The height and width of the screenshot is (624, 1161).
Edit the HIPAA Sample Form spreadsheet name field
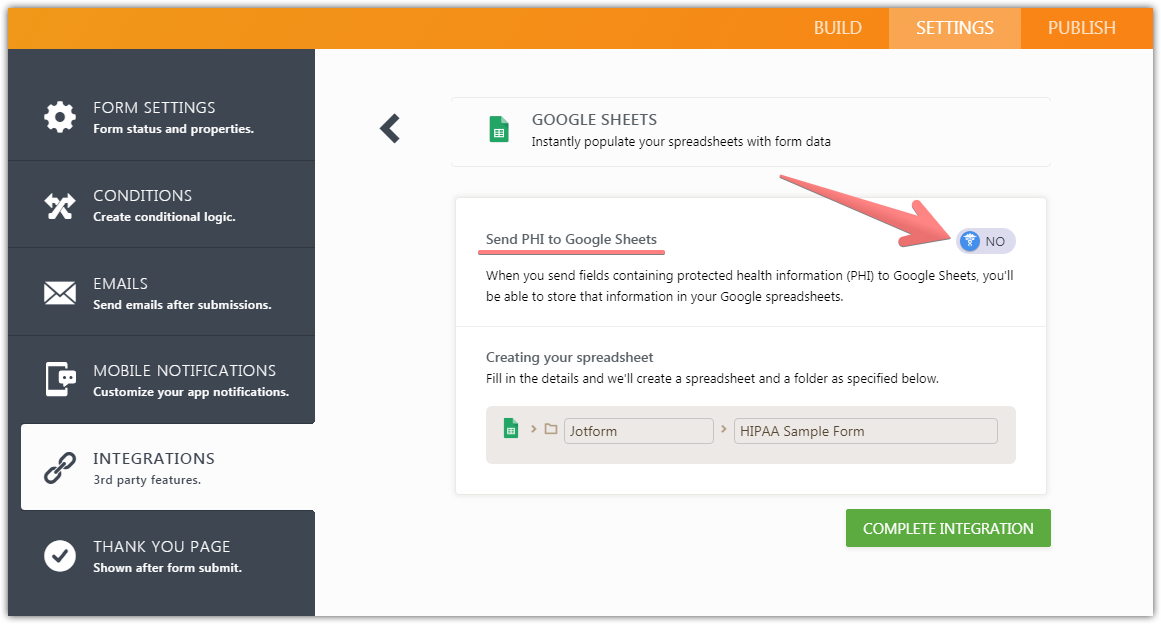click(x=865, y=431)
